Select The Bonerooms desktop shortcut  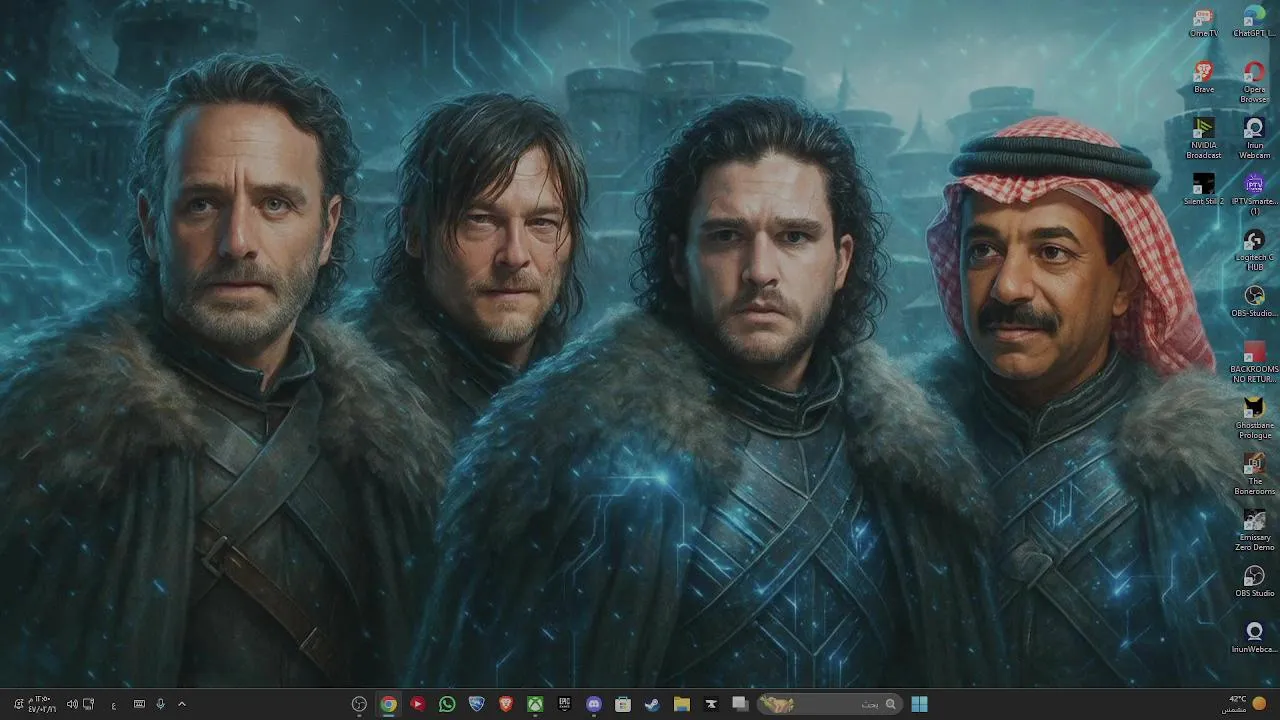tap(1254, 474)
